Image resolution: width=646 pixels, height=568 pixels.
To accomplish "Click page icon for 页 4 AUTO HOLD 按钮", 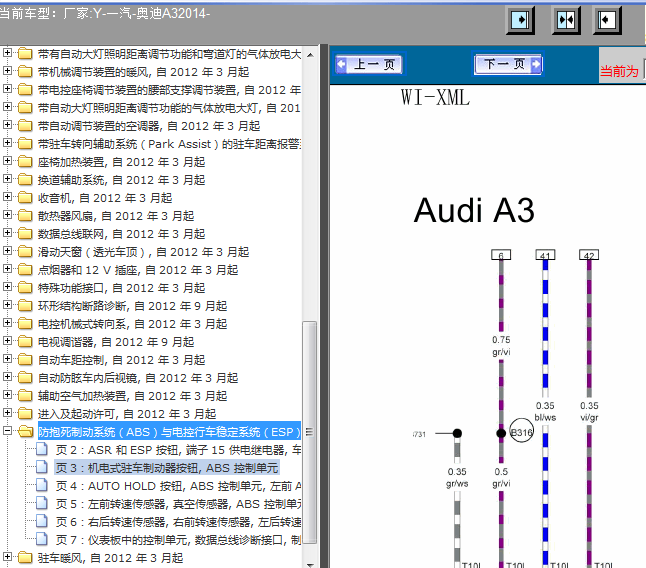I will 42,486.
